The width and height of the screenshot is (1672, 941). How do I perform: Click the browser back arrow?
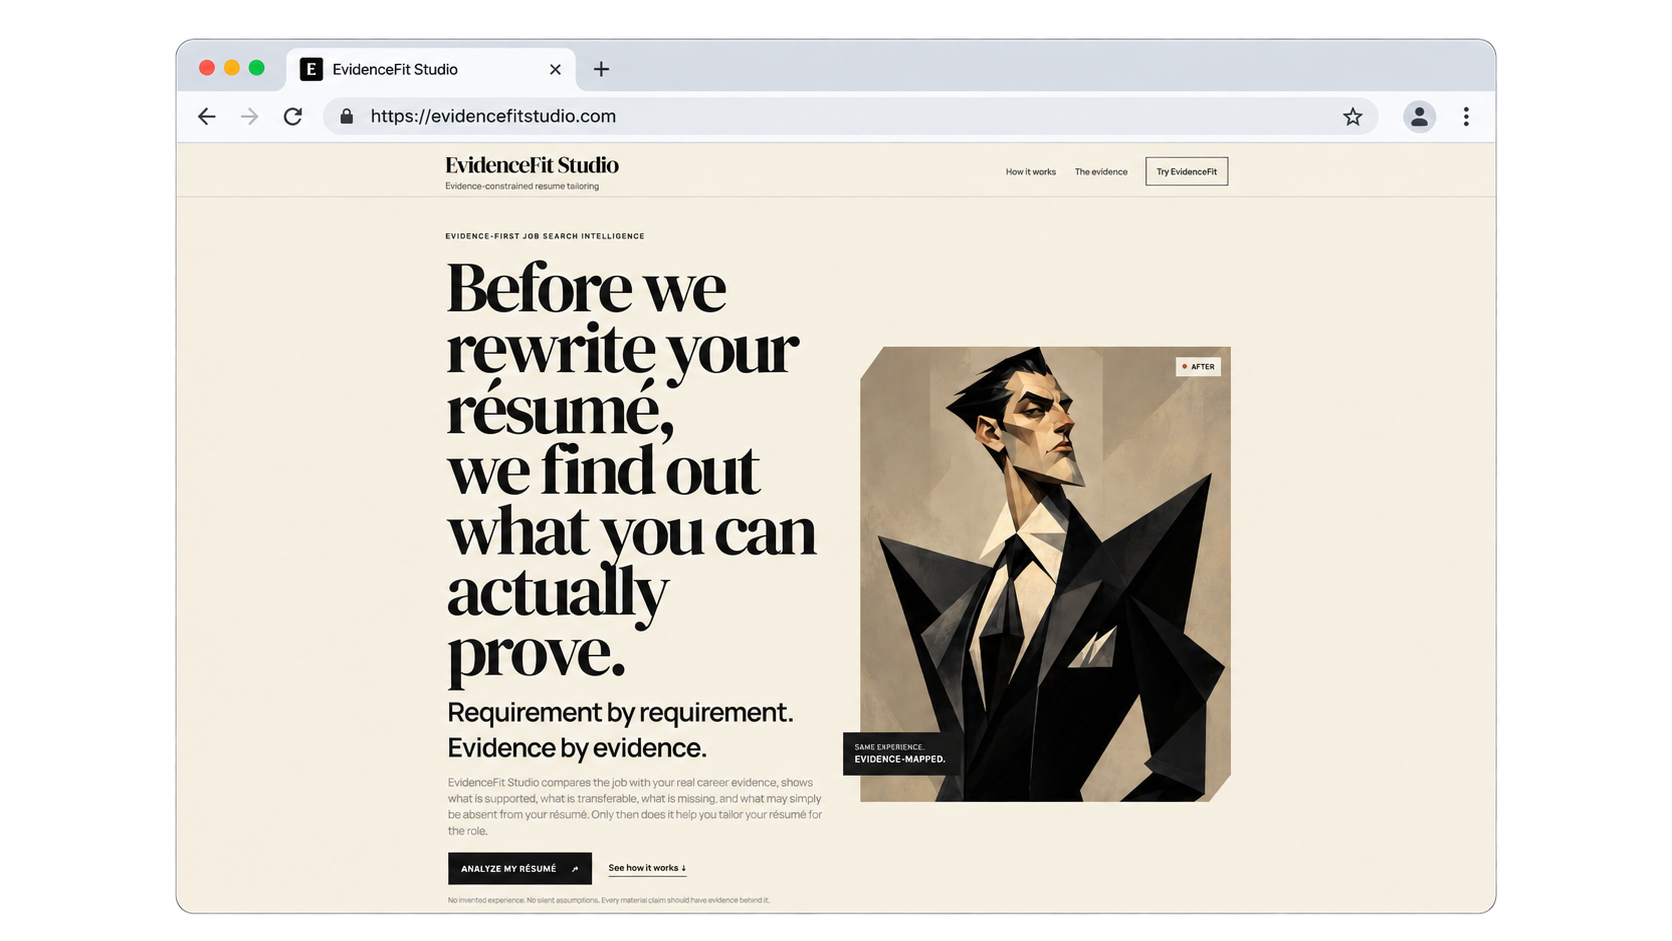[x=207, y=117]
